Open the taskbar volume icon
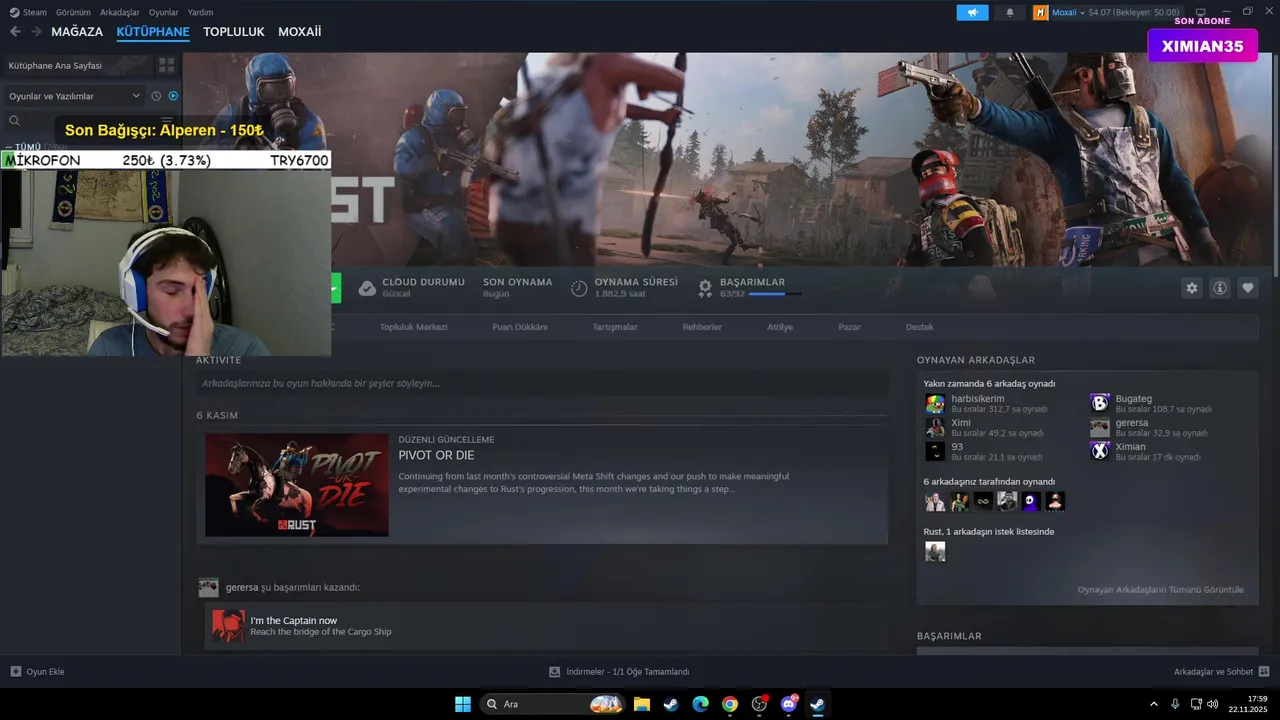 (1213, 704)
